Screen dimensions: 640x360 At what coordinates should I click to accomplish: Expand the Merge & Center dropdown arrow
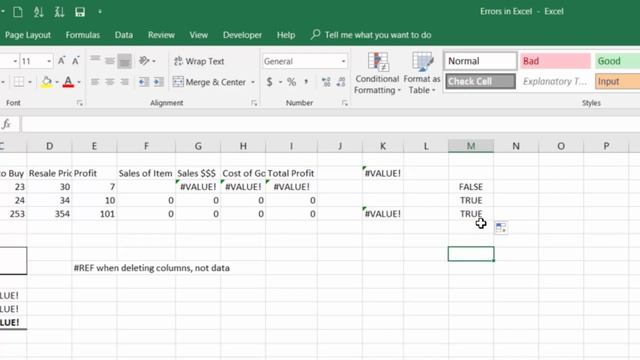pyautogui.click(x=253, y=82)
